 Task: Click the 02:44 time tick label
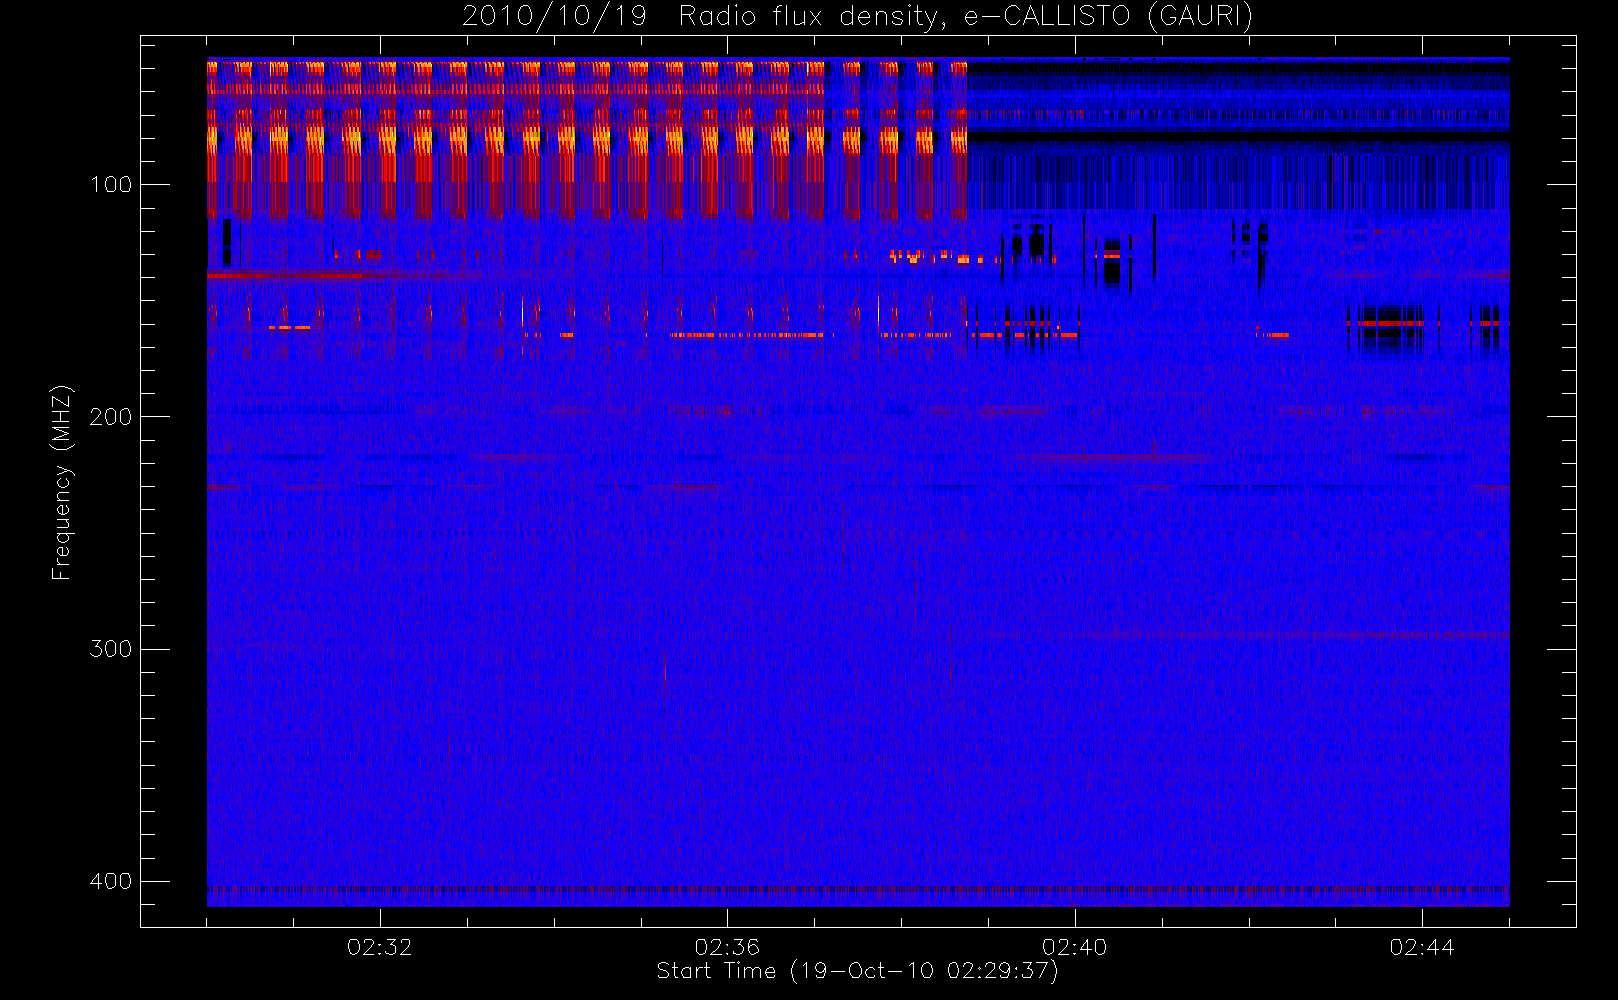pos(1422,947)
